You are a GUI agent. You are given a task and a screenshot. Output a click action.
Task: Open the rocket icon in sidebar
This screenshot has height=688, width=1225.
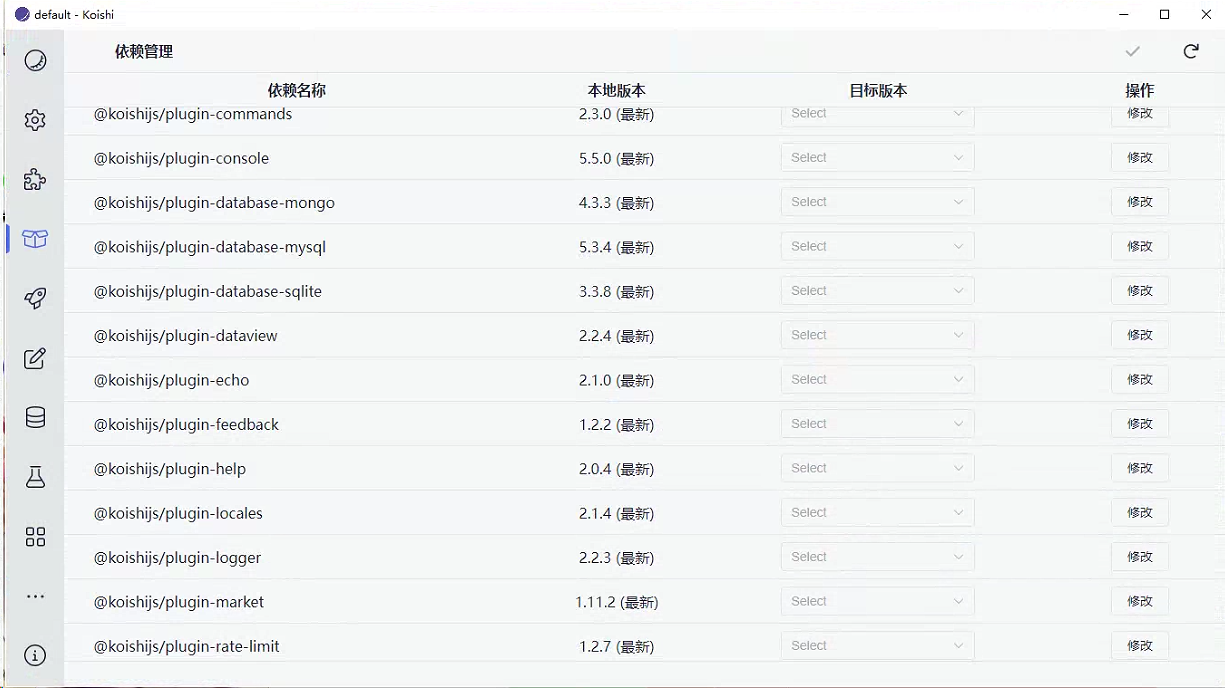35,298
